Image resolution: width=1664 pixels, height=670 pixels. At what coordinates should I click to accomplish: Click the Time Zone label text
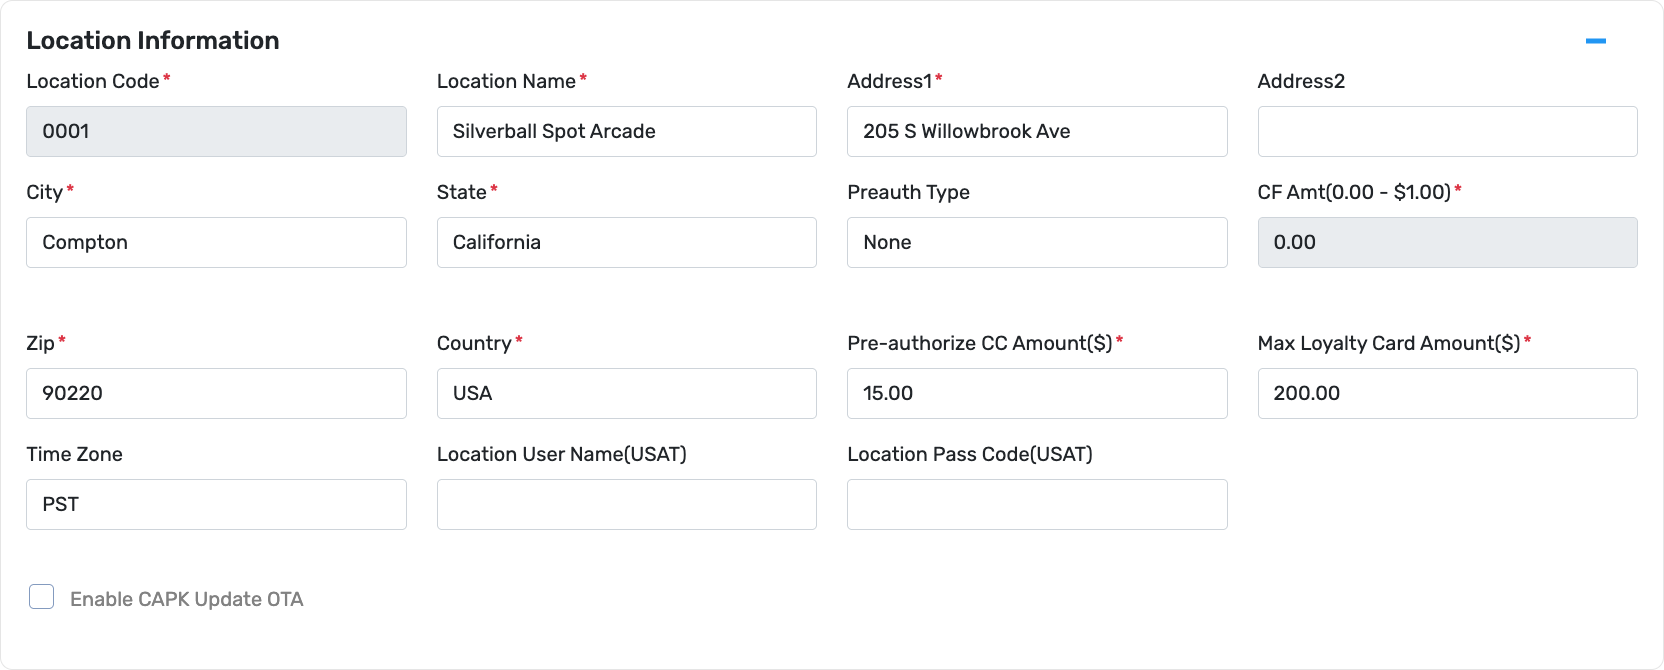74,454
